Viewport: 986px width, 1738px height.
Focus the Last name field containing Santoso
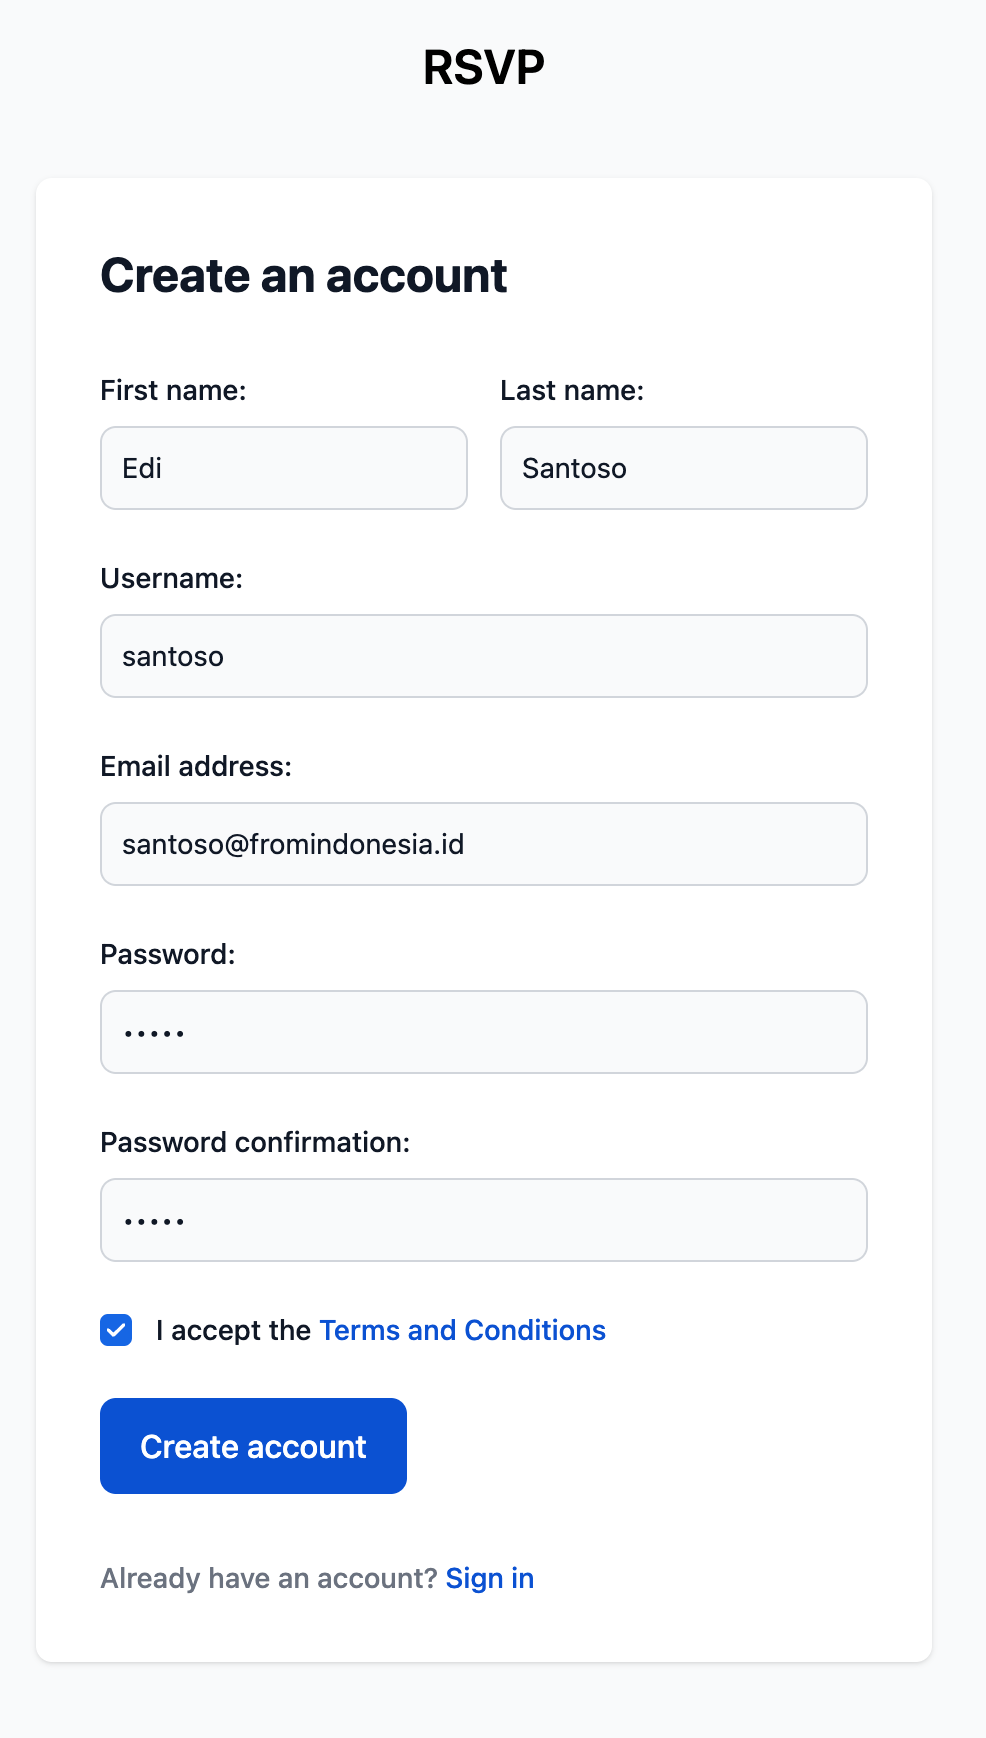(683, 468)
